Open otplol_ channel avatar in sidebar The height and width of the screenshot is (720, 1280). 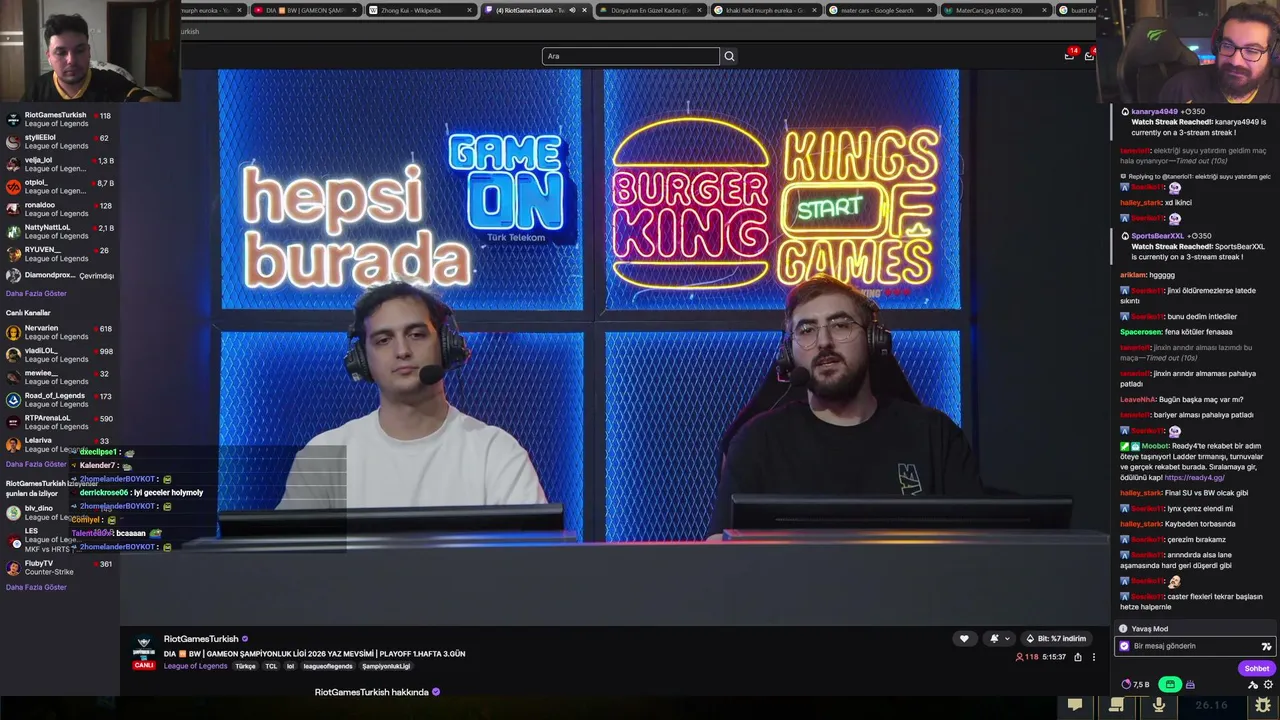[x=13, y=187]
